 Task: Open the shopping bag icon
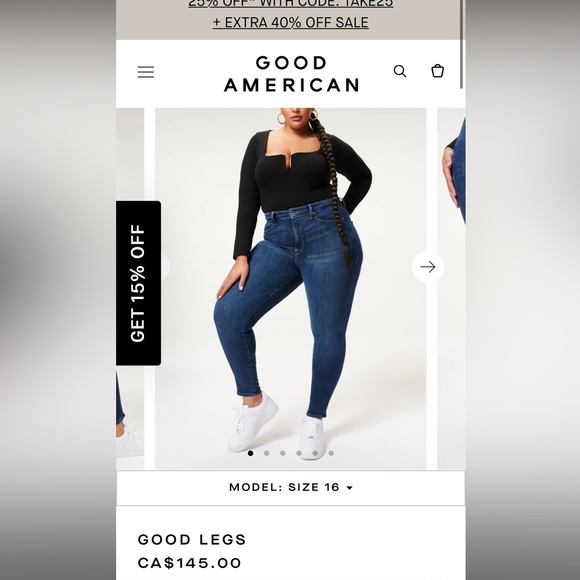[438, 71]
